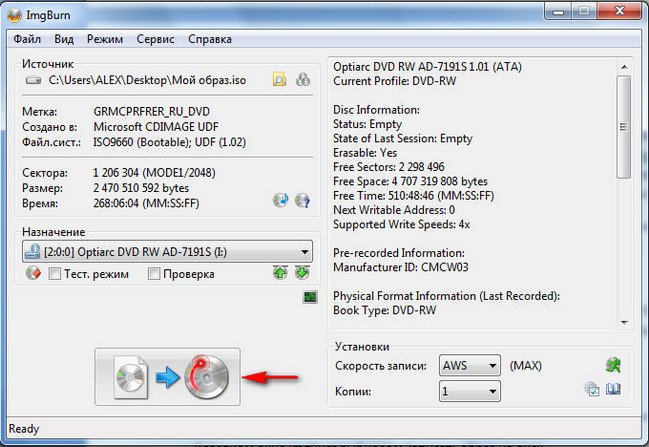
Task: Click the Microsoft CDIMAGE UDF text
Action: pyautogui.click(x=156, y=127)
